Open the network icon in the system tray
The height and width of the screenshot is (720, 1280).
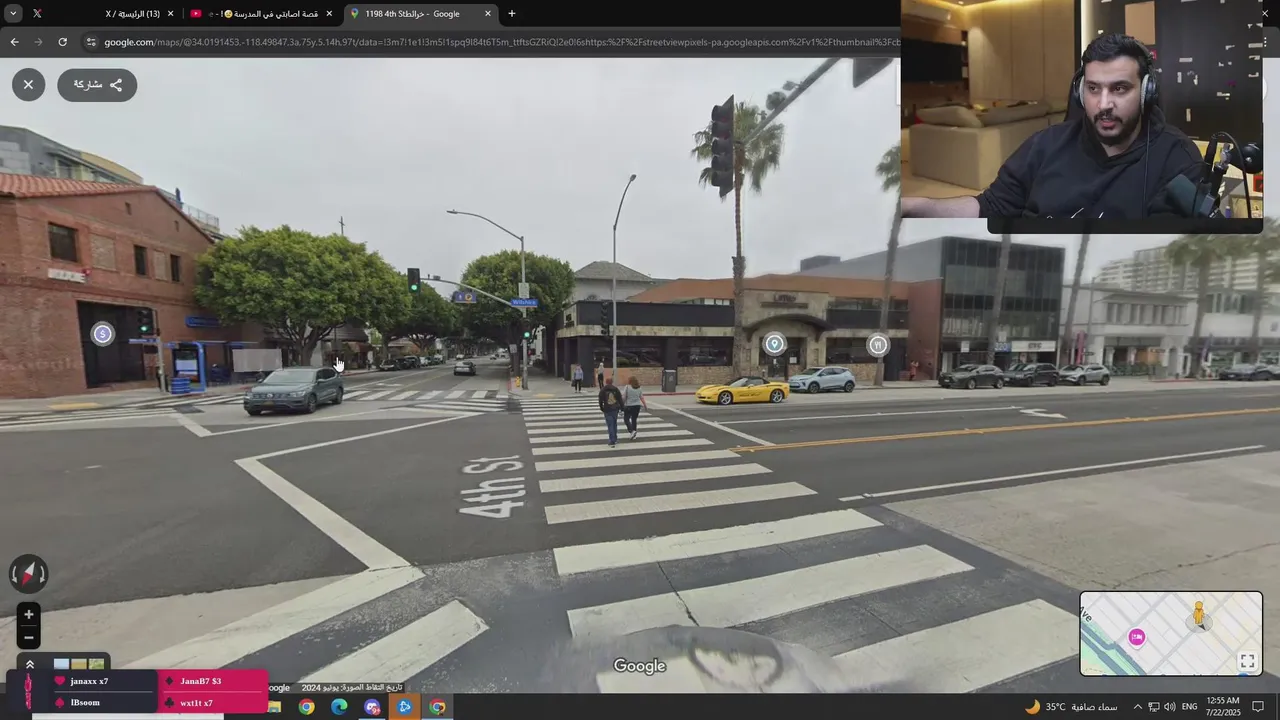click(x=1153, y=707)
